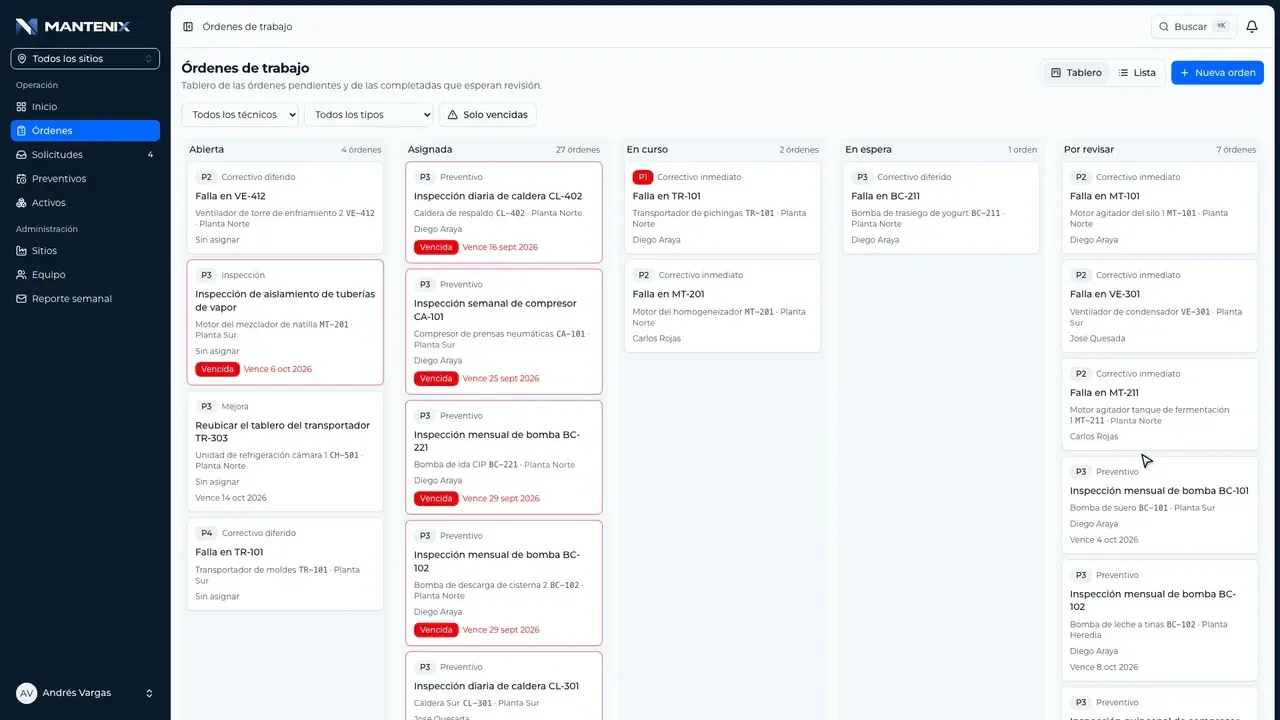Click the Equipo people icon

[22, 275]
